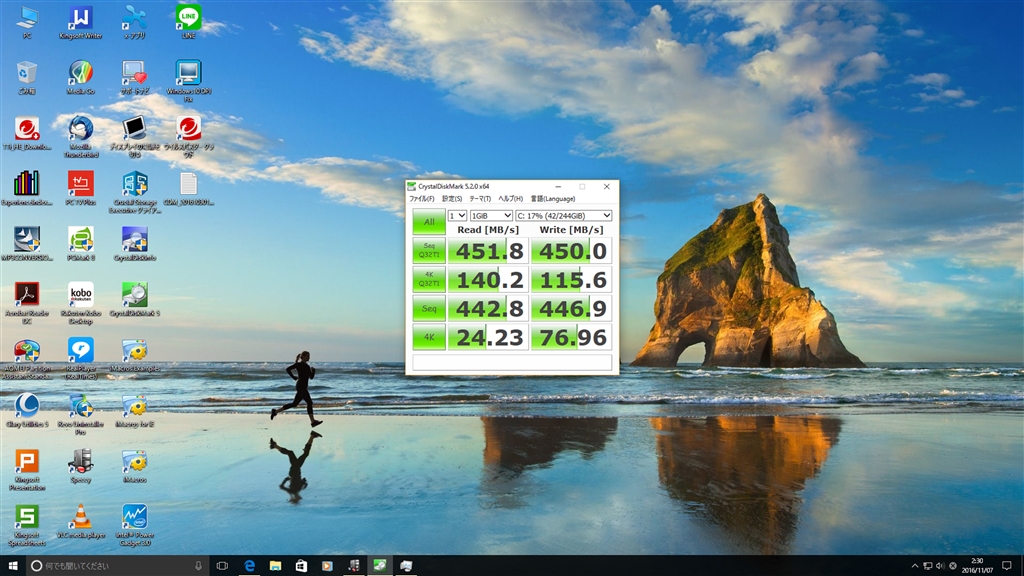The width and height of the screenshot is (1024, 576).
Task: Open the Action Center notification icon
Action: [x=1007, y=566]
